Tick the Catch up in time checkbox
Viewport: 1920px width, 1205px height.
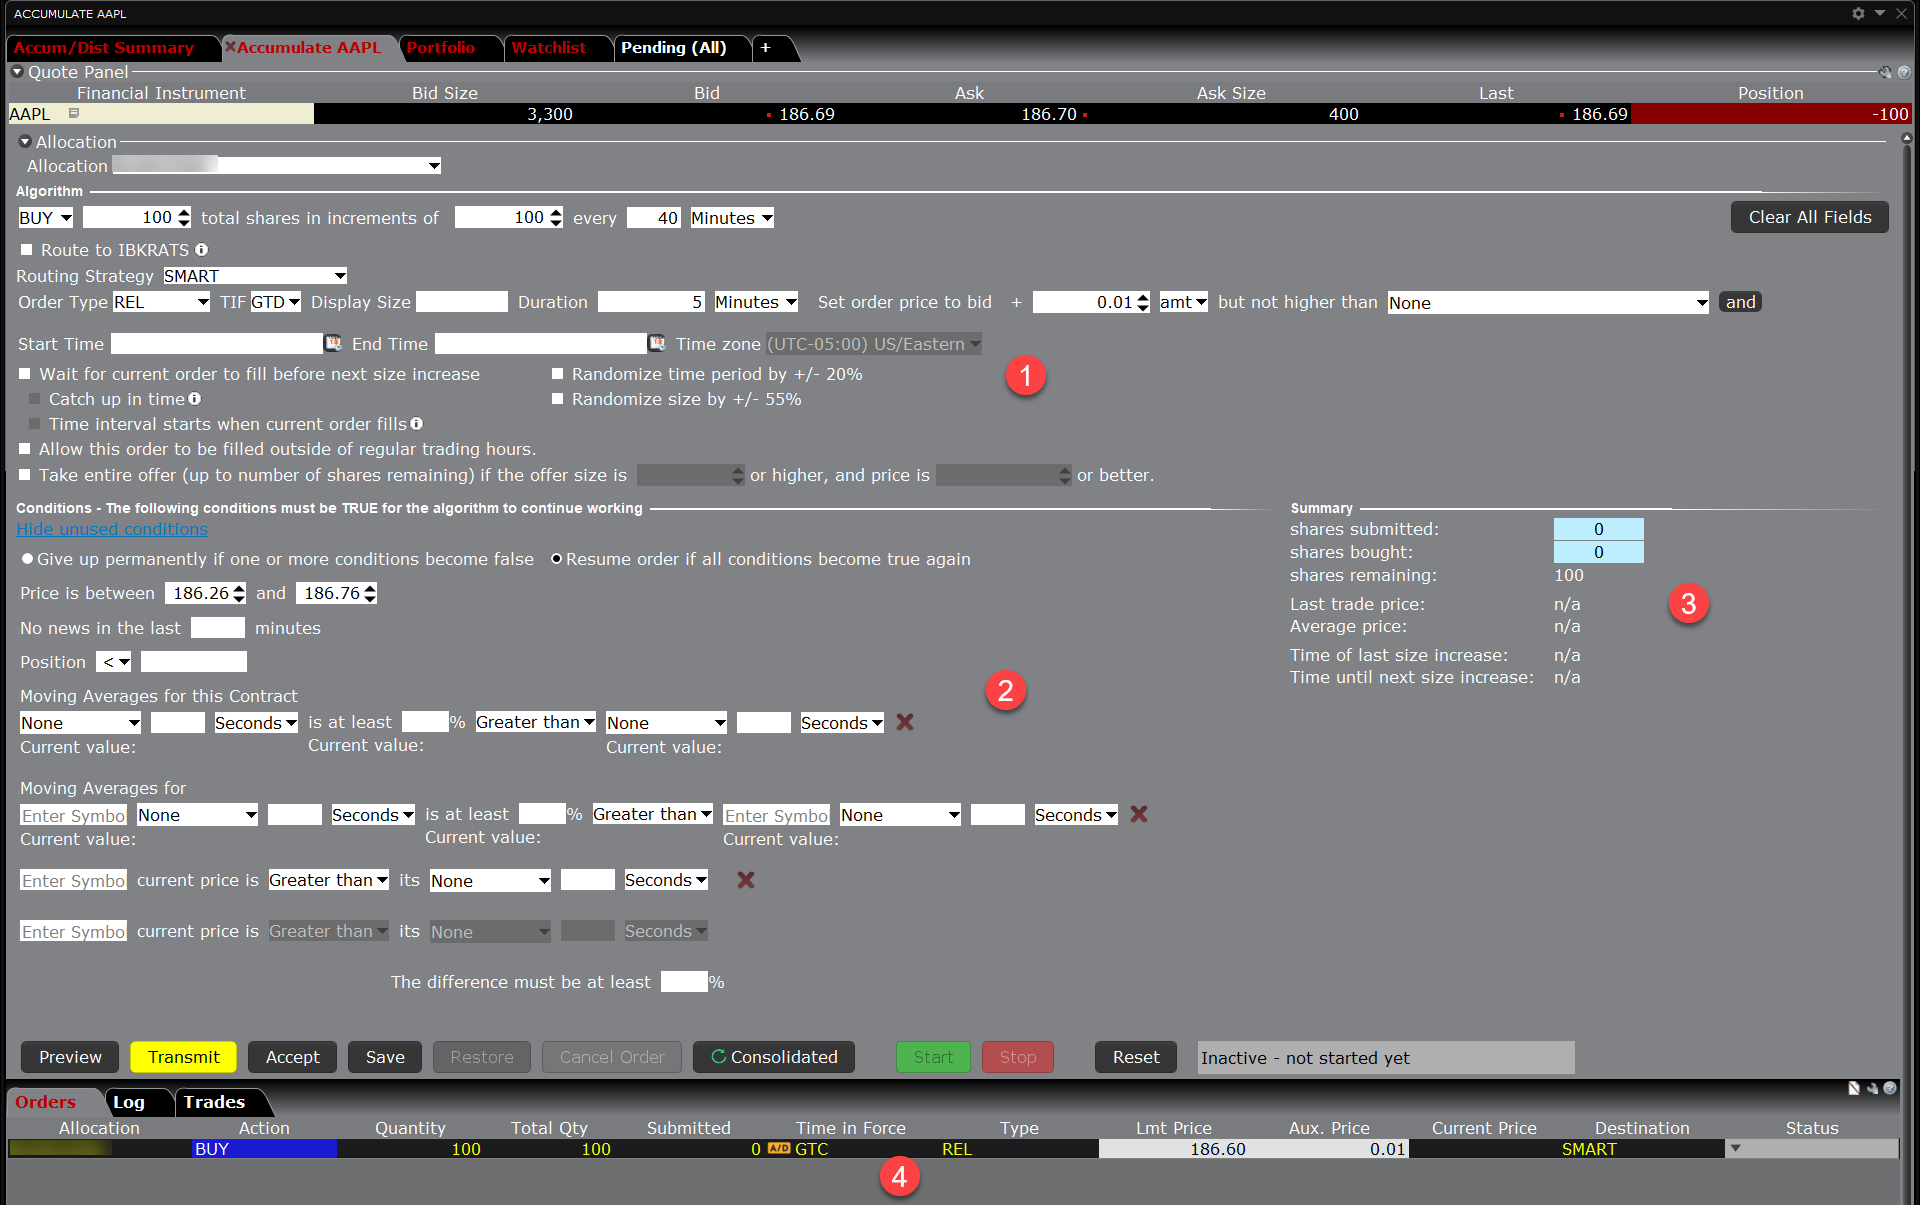[x=35, y=399]
